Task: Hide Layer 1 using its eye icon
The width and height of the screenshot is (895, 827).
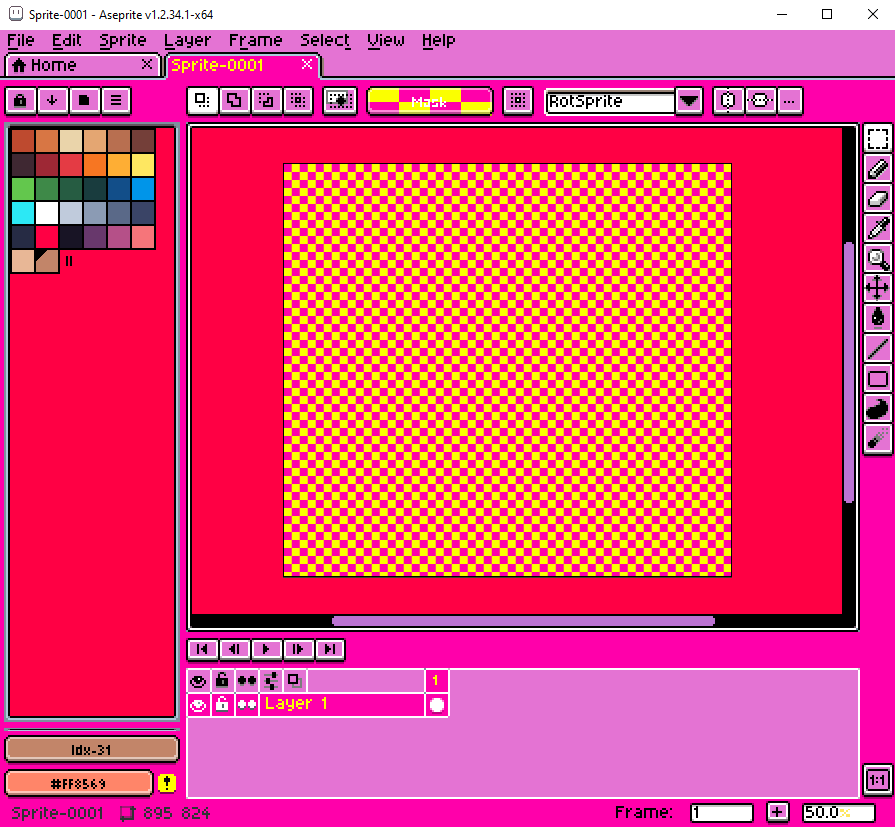Action: pyautogui.click(x=198, y=705)
